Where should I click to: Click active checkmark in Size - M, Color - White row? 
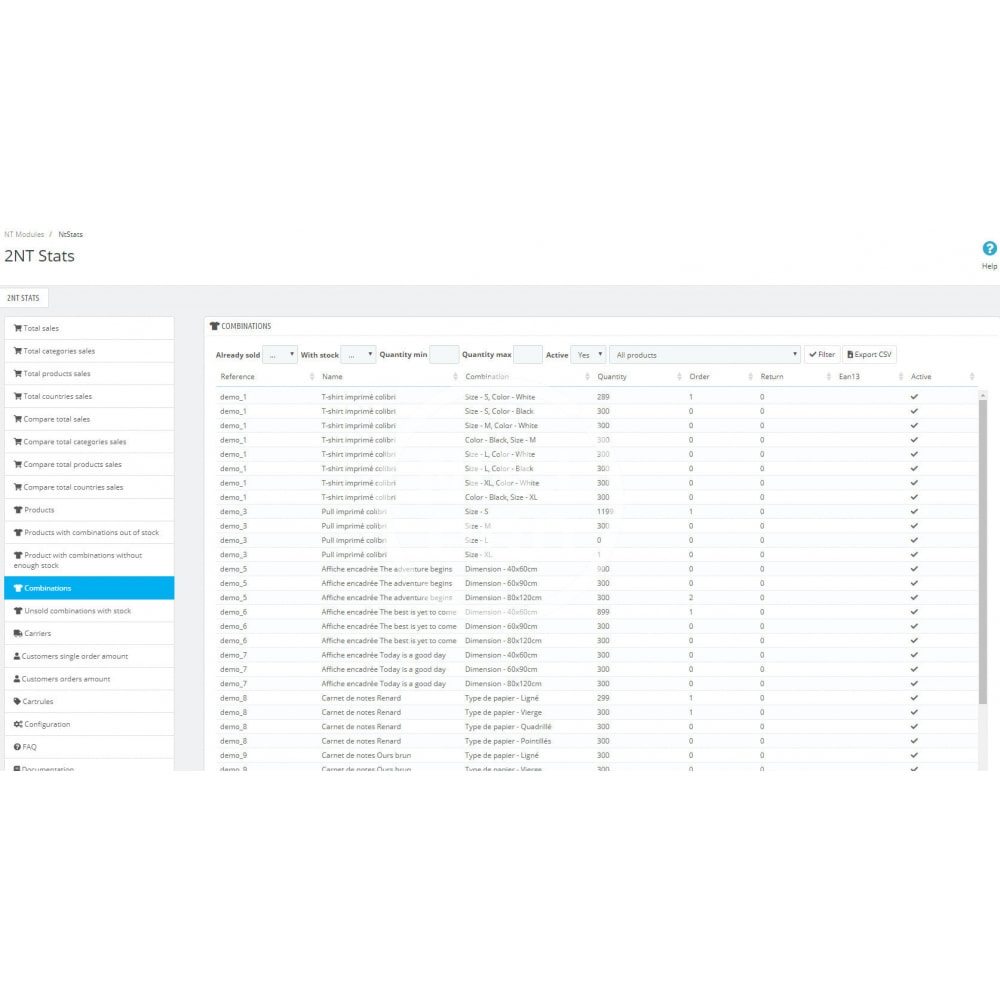click(914, 425)
